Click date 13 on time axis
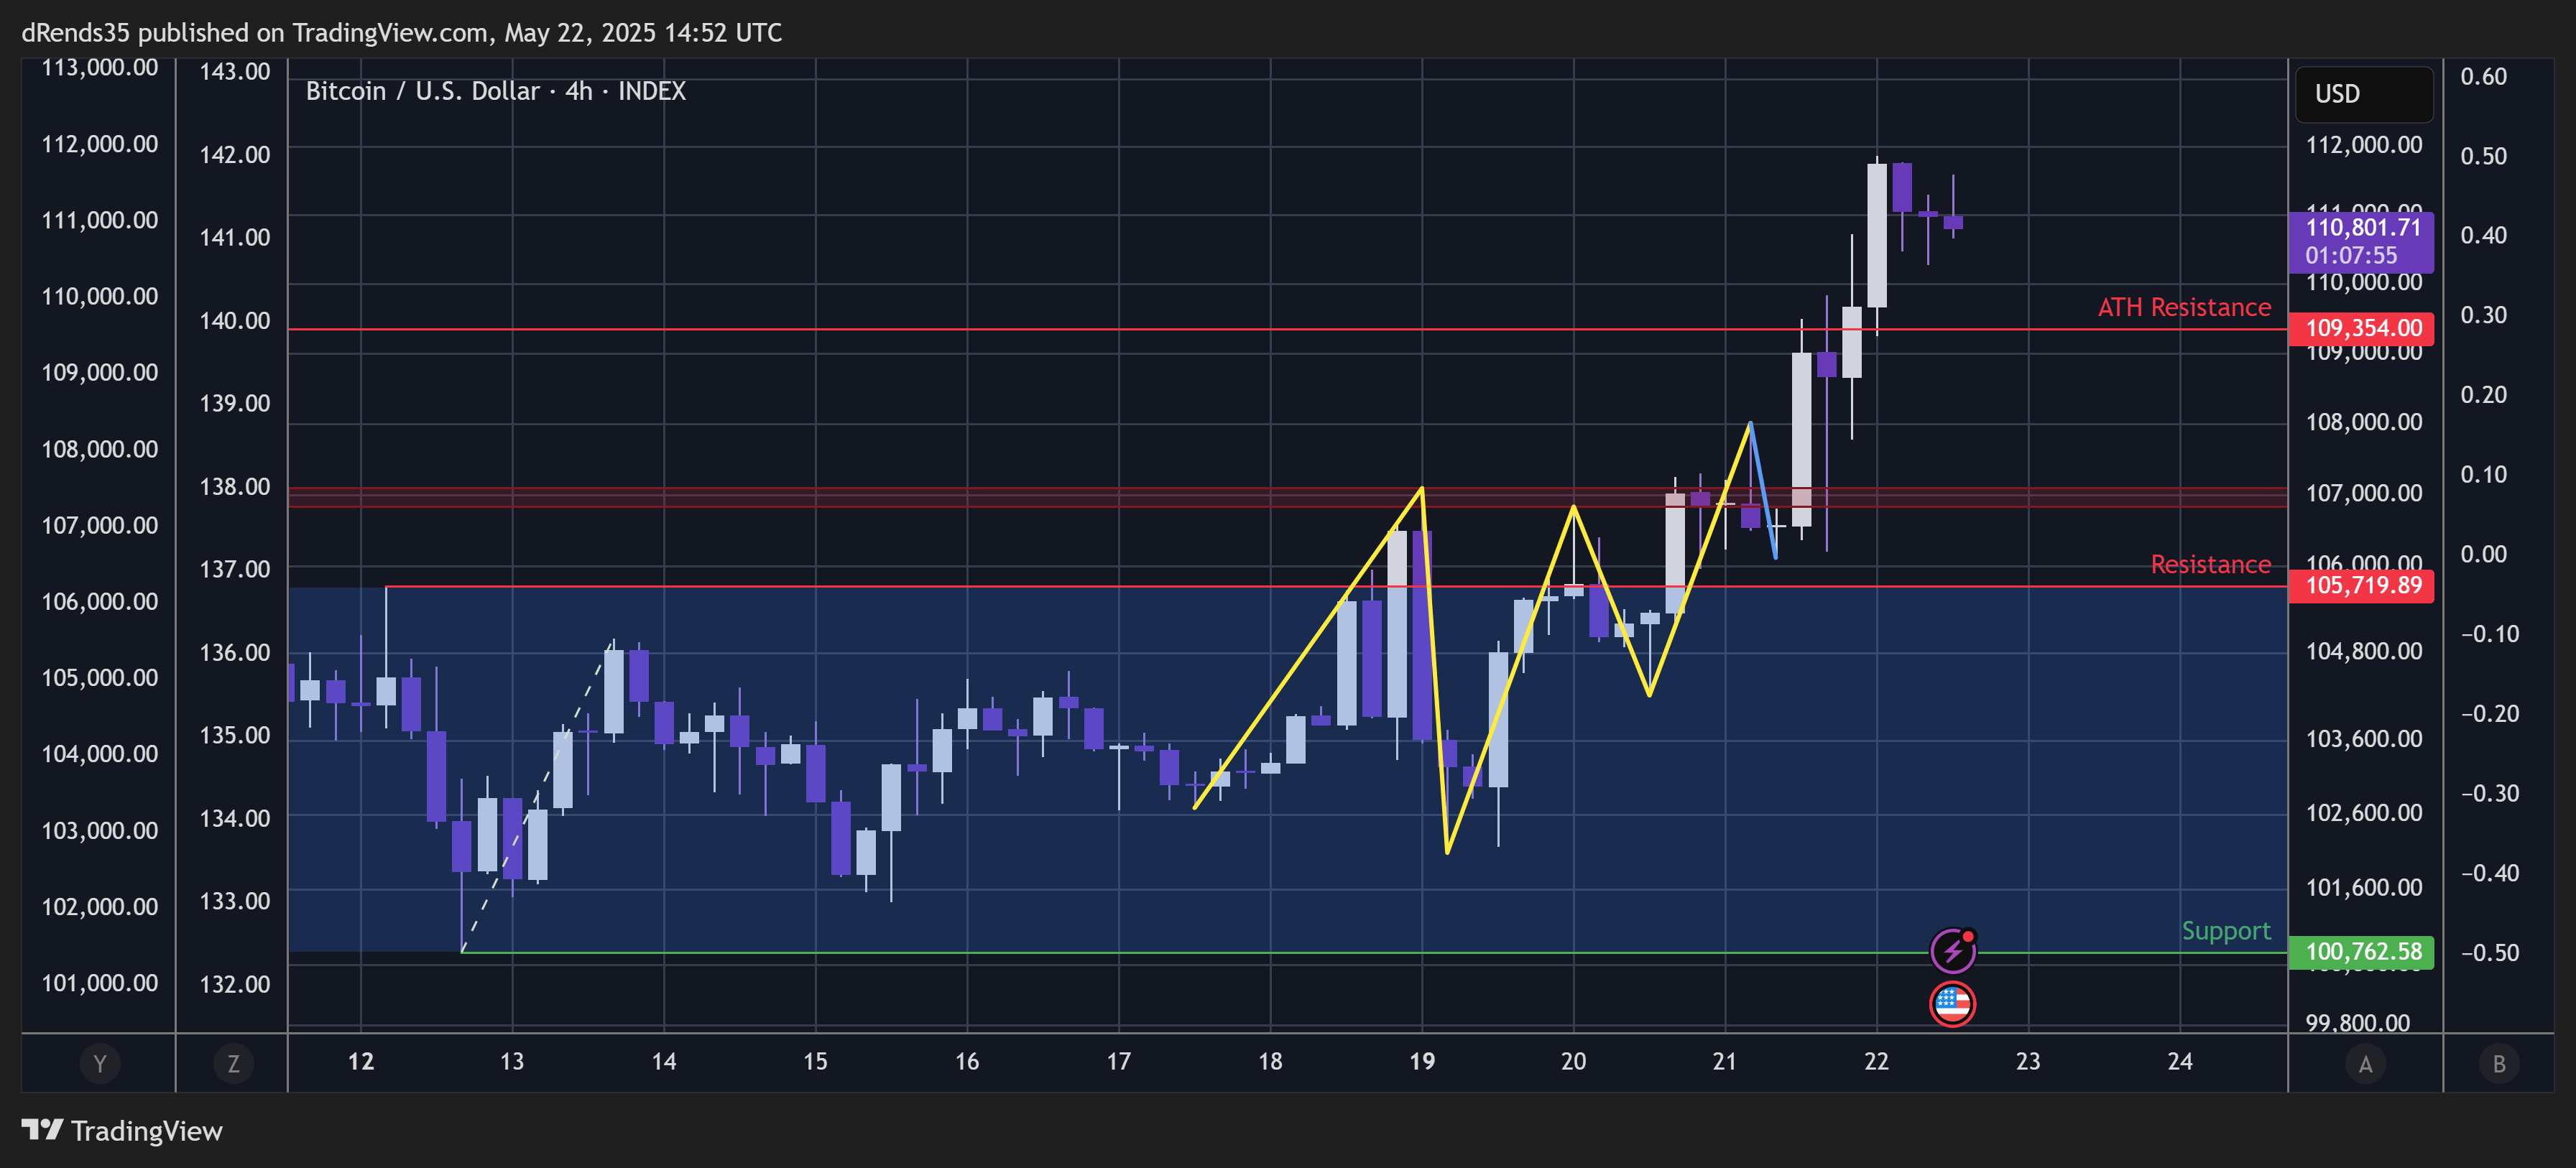2576x1168 pixels. [512, 1061]
